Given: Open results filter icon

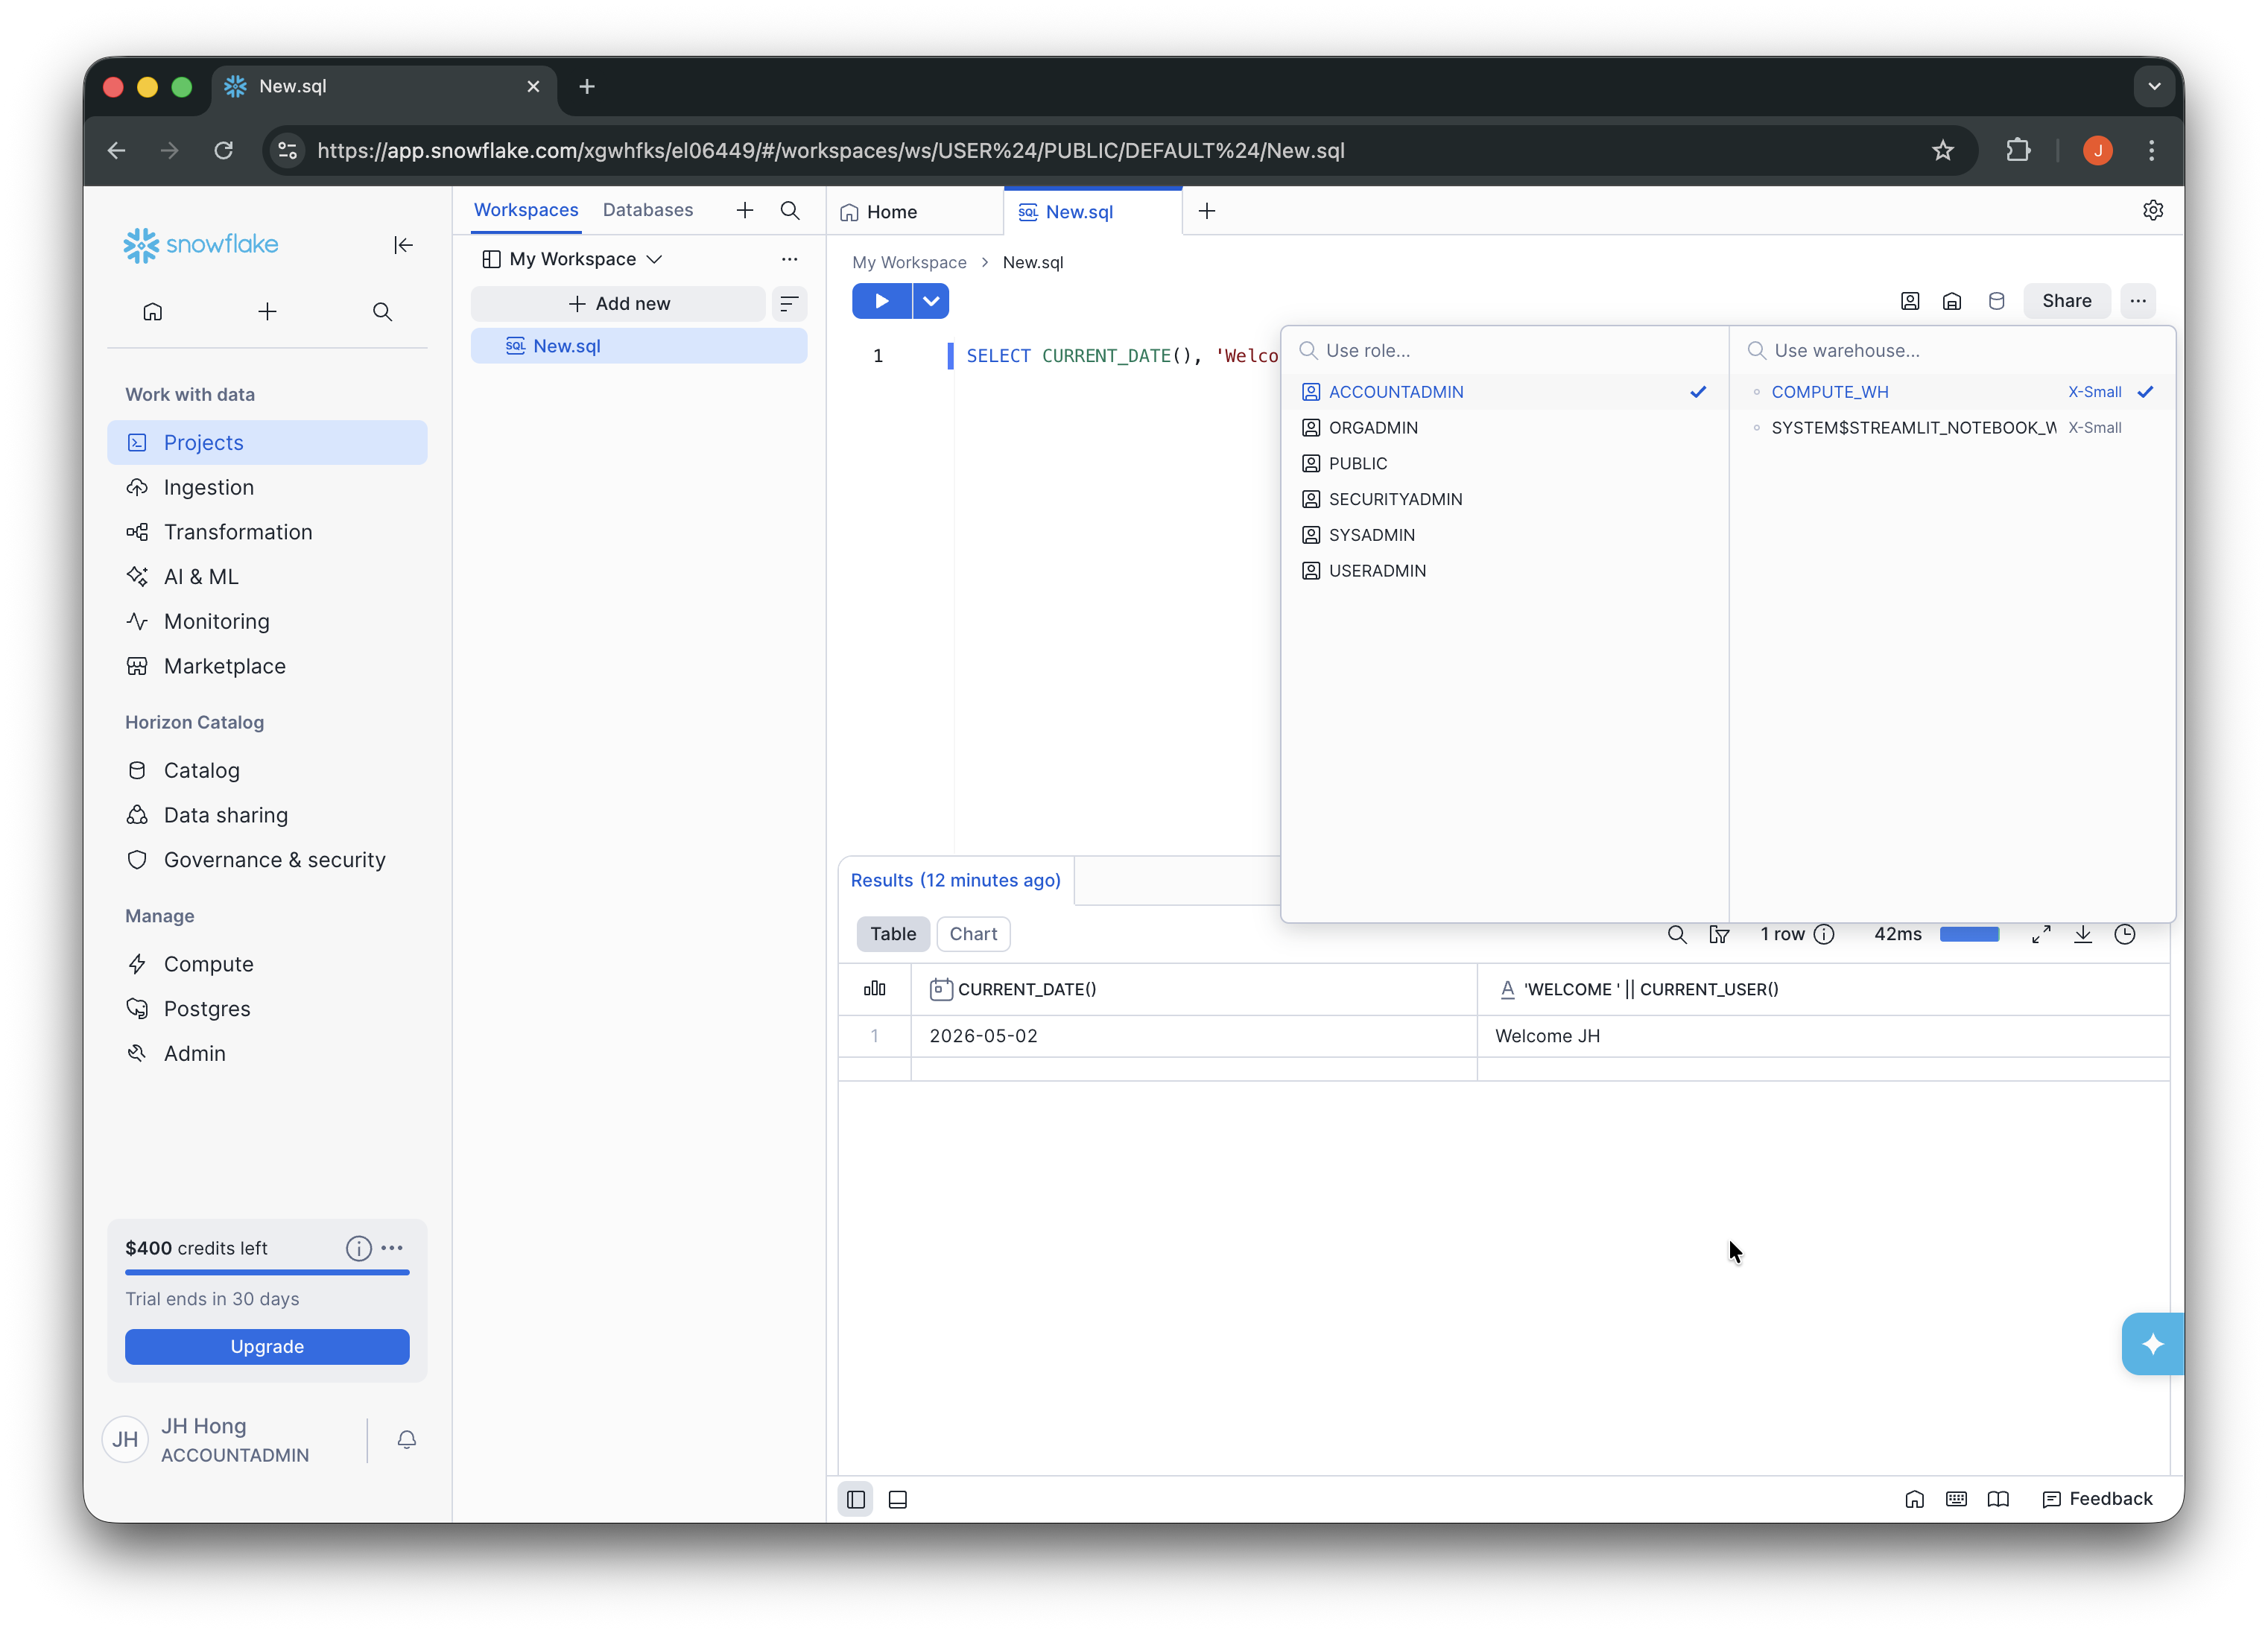Looking at the screenshot, I should click(x=1719, y=934).
